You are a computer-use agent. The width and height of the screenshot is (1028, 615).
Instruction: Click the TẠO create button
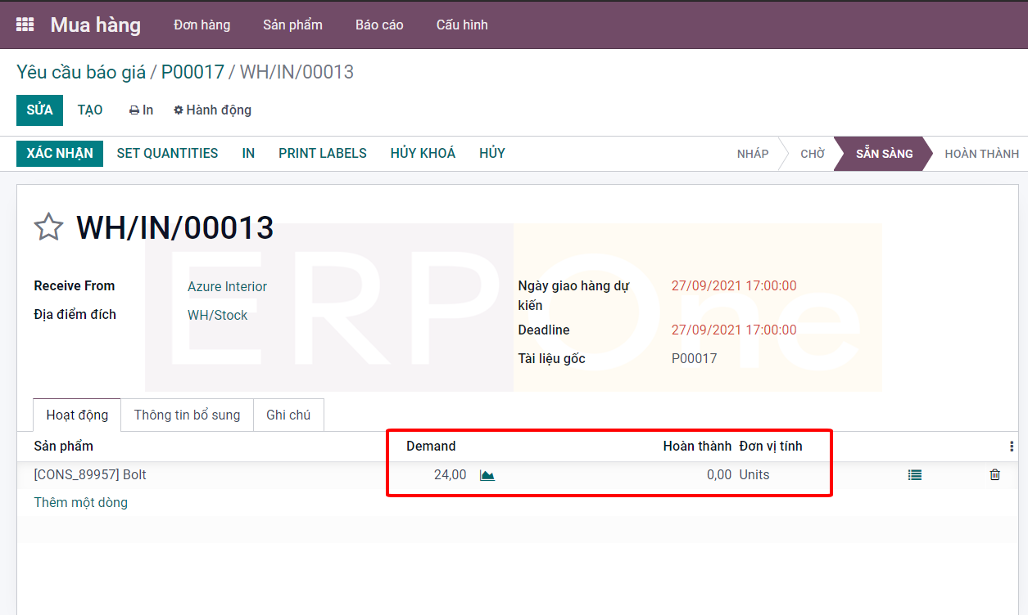click(x=90, y=110)
